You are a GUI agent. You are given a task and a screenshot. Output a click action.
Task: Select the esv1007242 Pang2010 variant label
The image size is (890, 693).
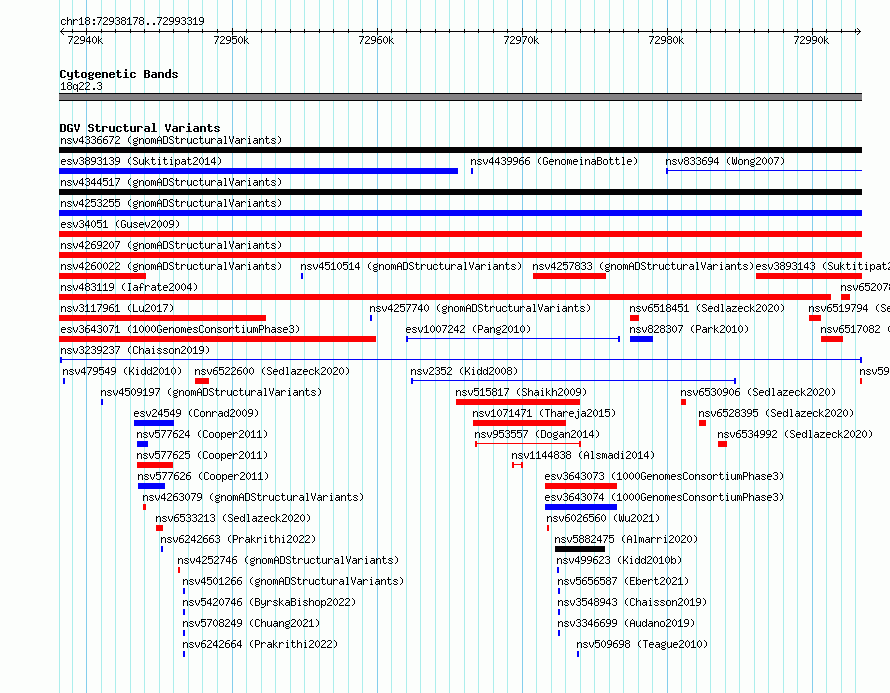point(468,329)
